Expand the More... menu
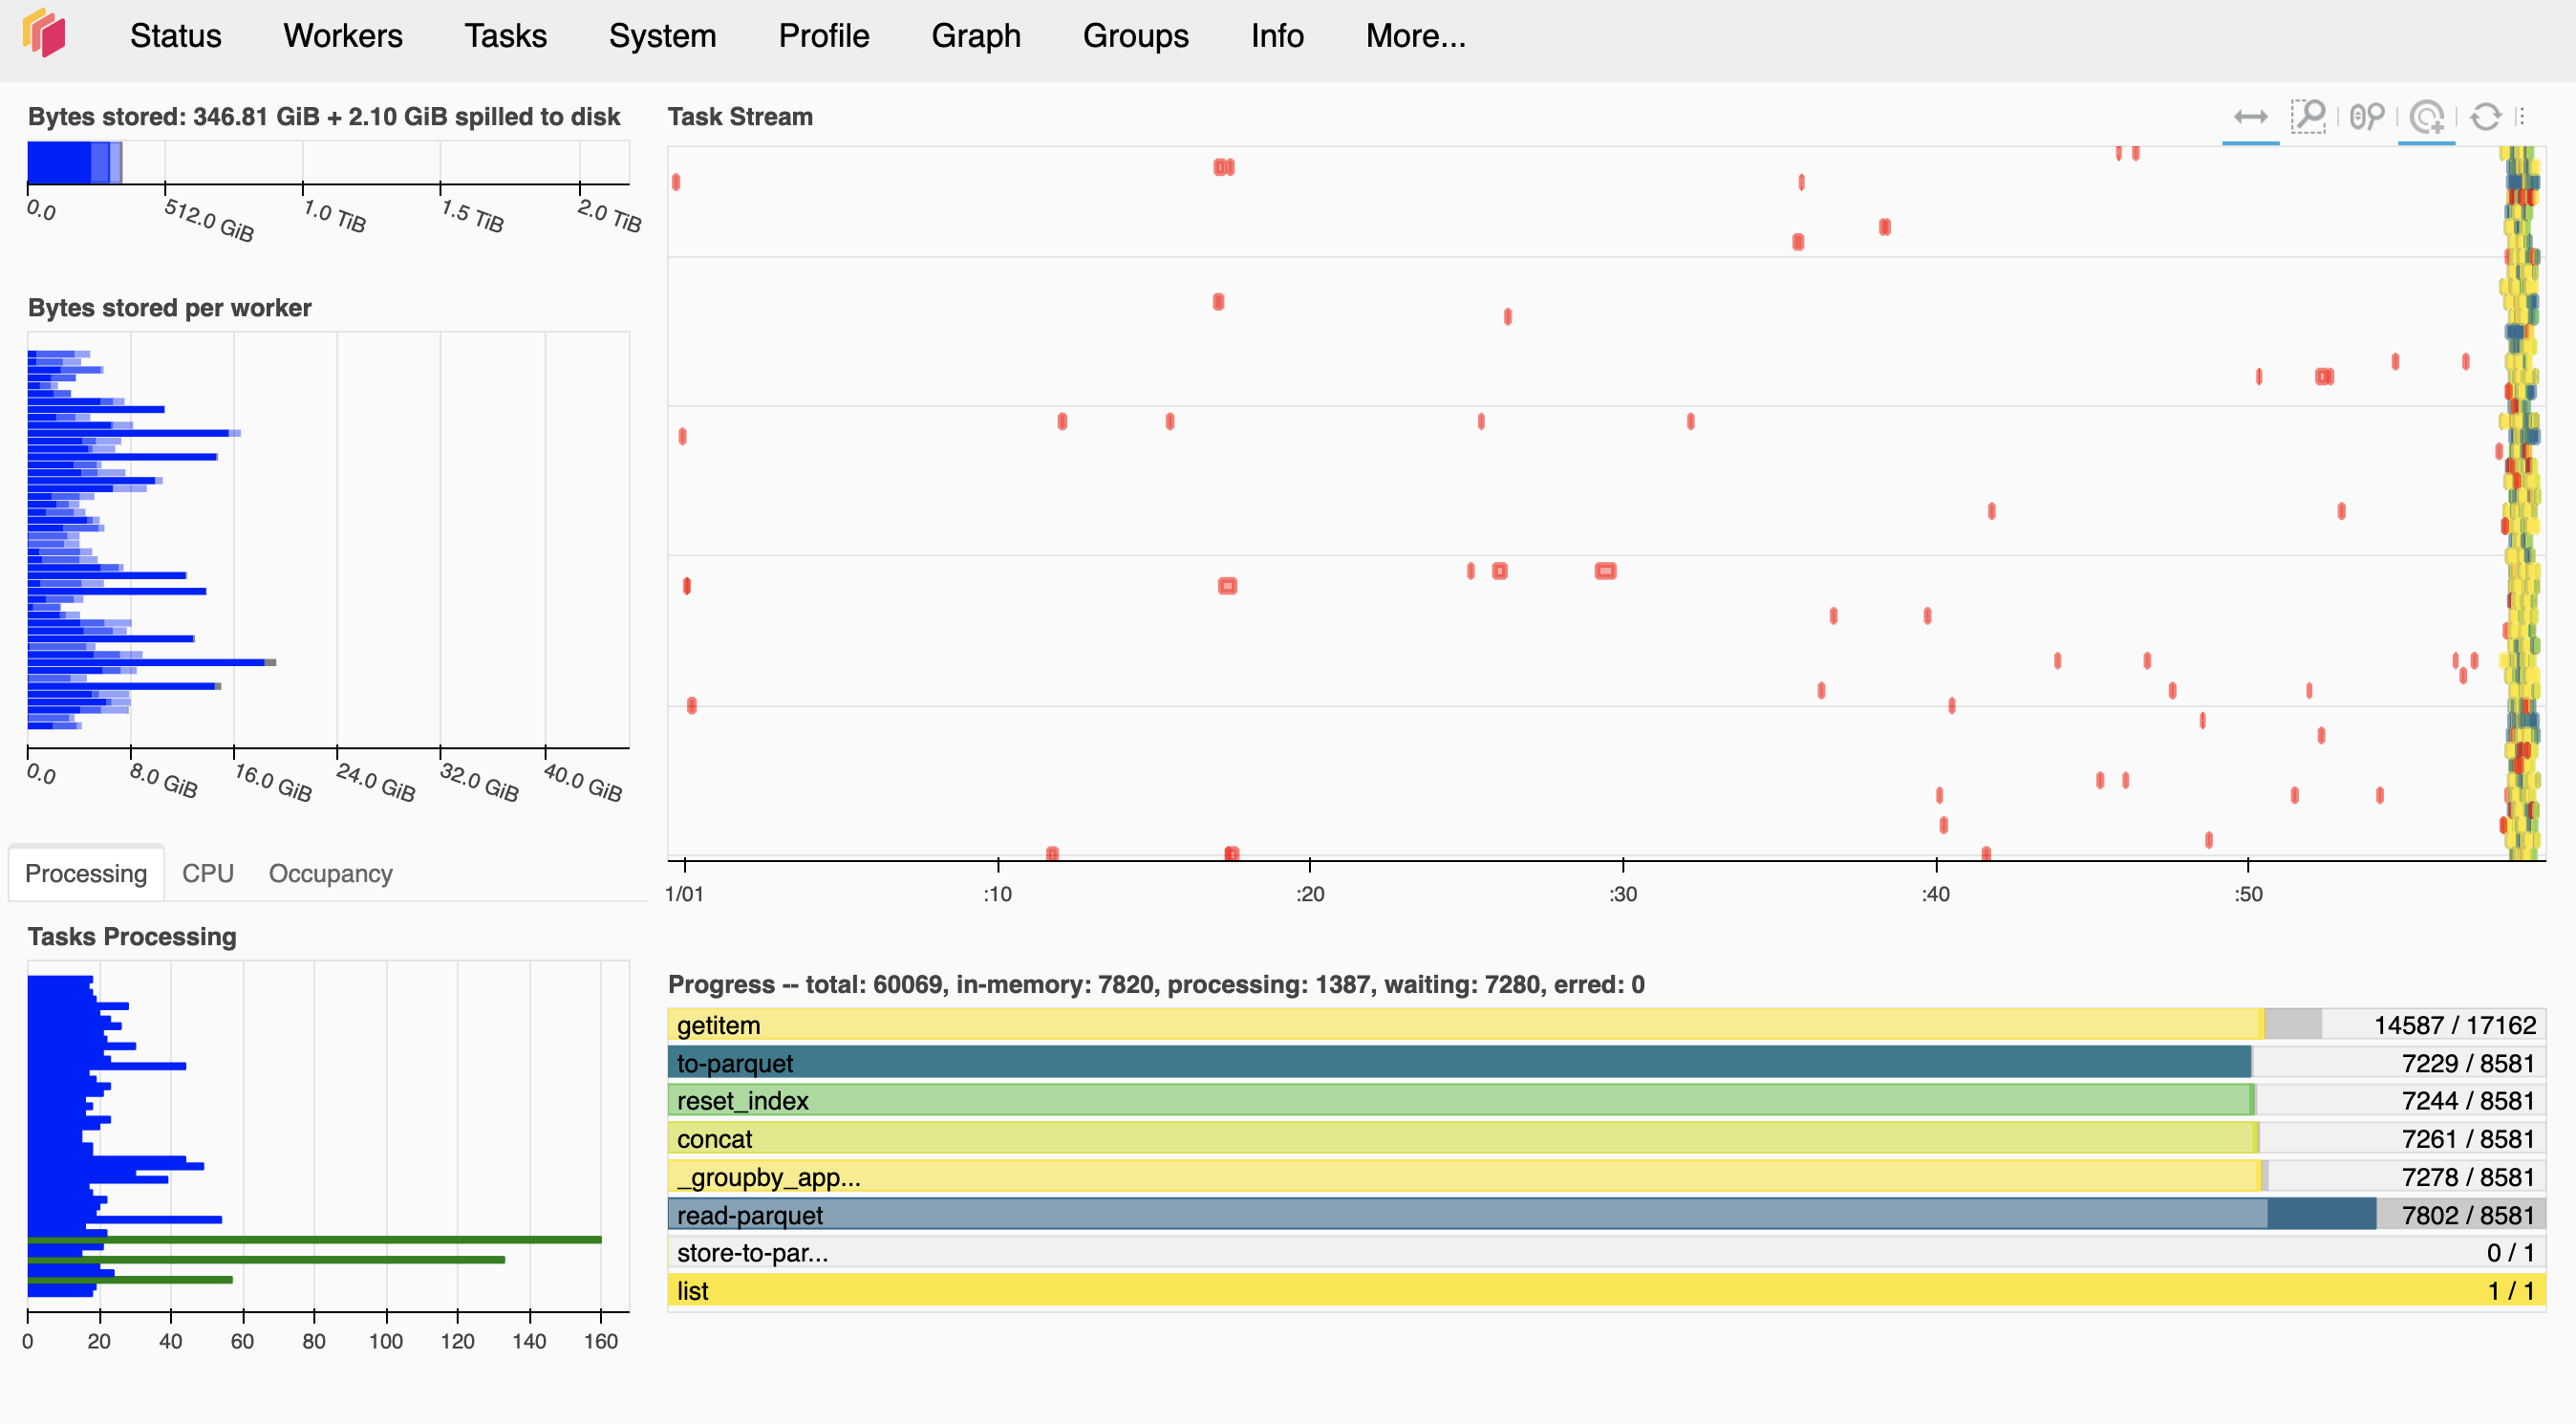 click(1416, 36)
